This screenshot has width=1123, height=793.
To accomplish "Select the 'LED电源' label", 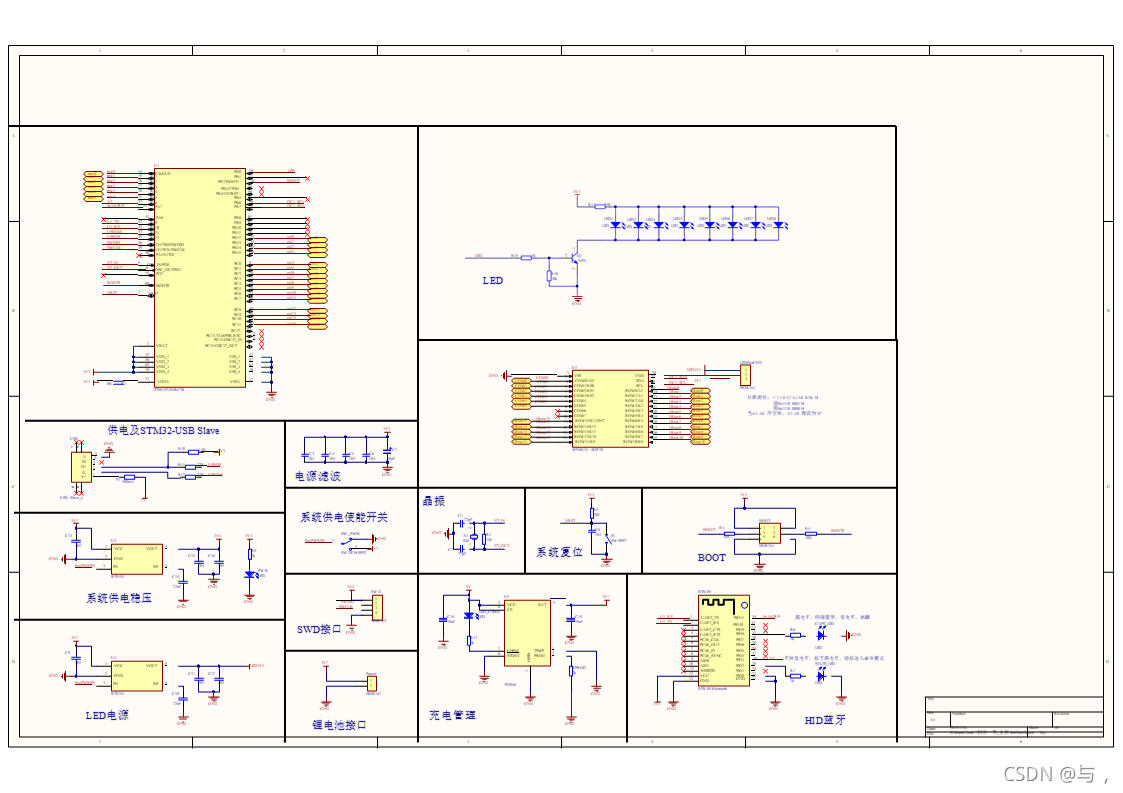I will (107, 715).
